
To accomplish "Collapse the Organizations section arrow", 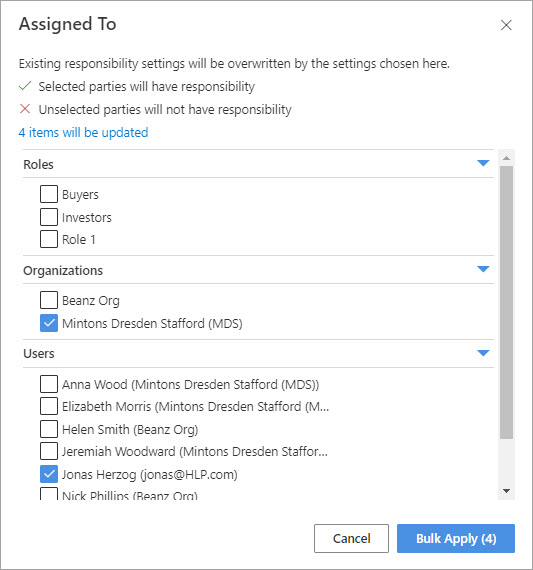I will click(483, 269).
